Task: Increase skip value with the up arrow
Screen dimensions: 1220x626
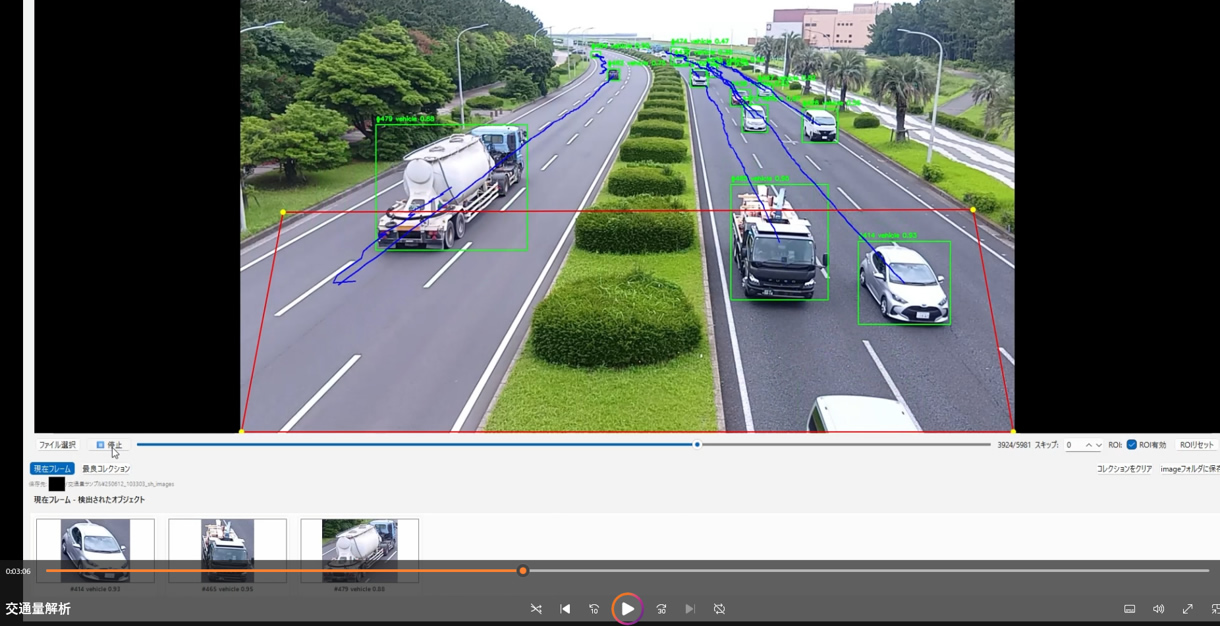Action: point(1088,445)
